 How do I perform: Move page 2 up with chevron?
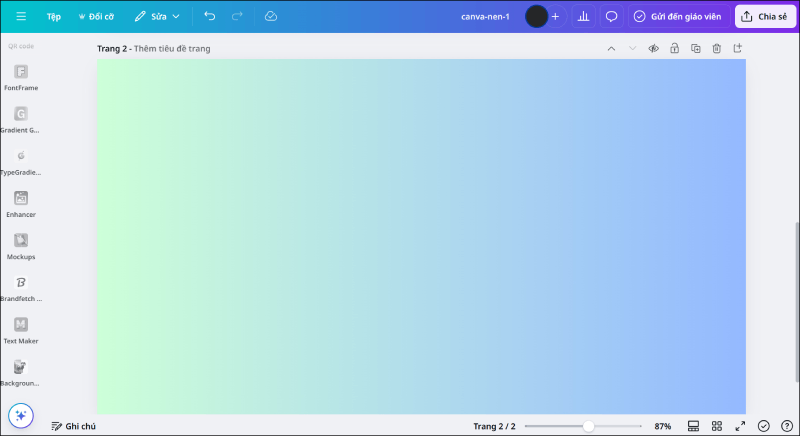[611, 48]
